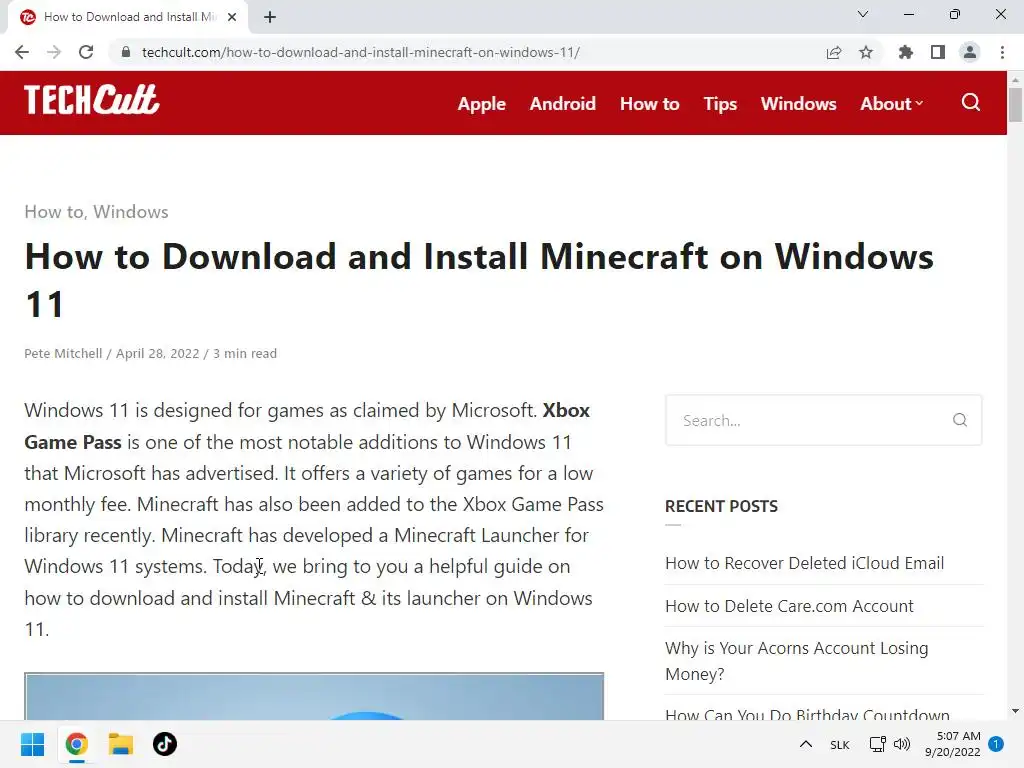Click the Windows category link above title
1024x768 pixels.
pyautogui.click(x=131, y=212)
